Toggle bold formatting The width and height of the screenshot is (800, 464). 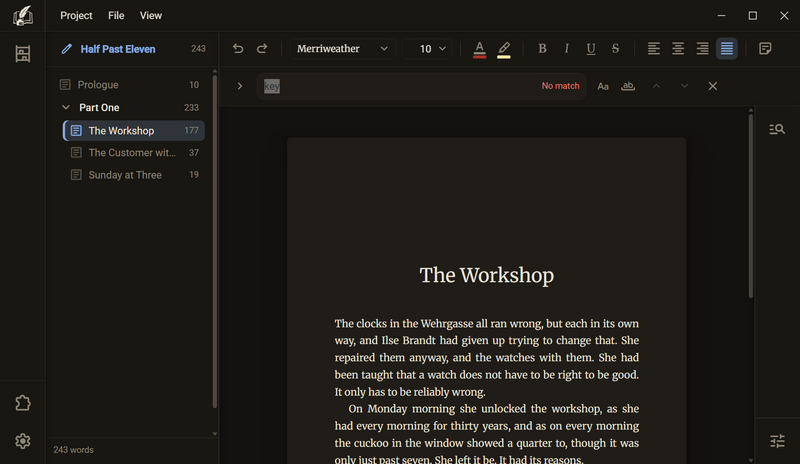542,48
